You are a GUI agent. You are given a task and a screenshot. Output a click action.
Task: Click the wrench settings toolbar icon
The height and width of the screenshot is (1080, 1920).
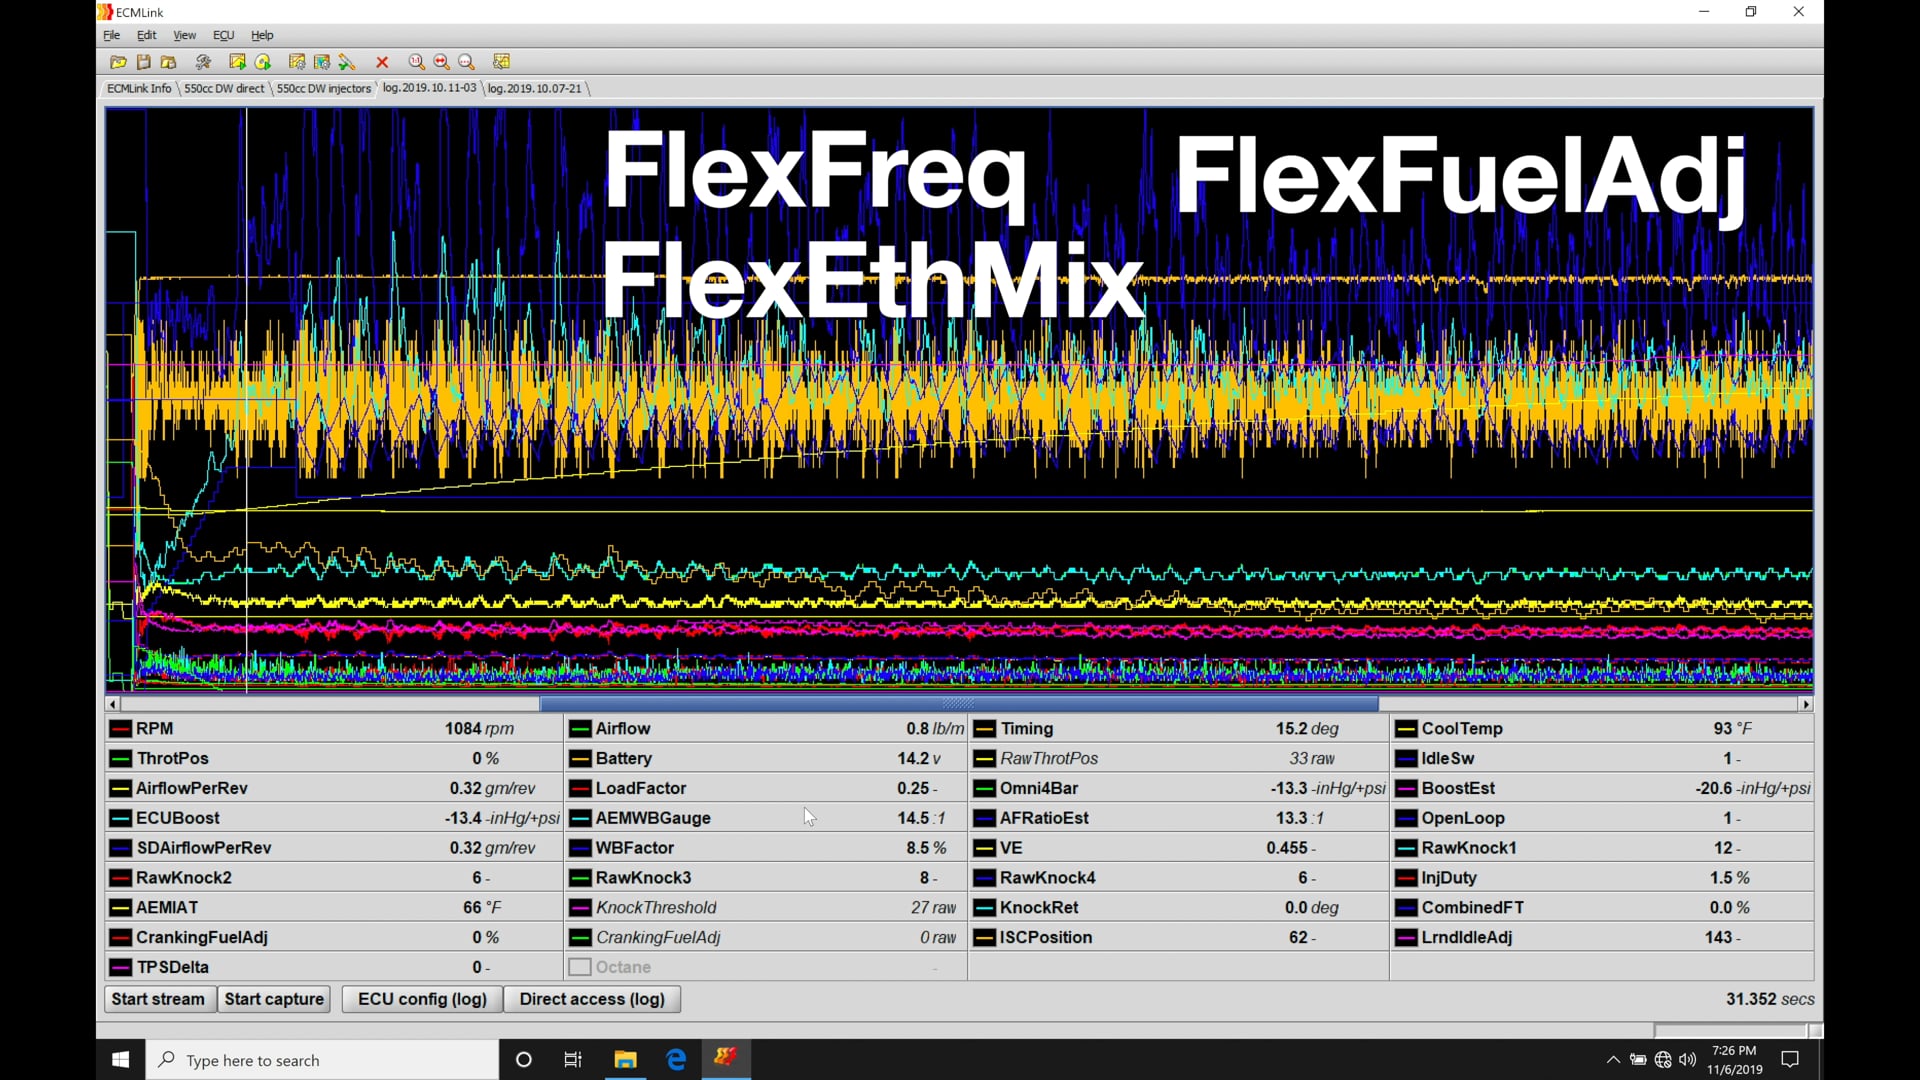coord(203,61)
